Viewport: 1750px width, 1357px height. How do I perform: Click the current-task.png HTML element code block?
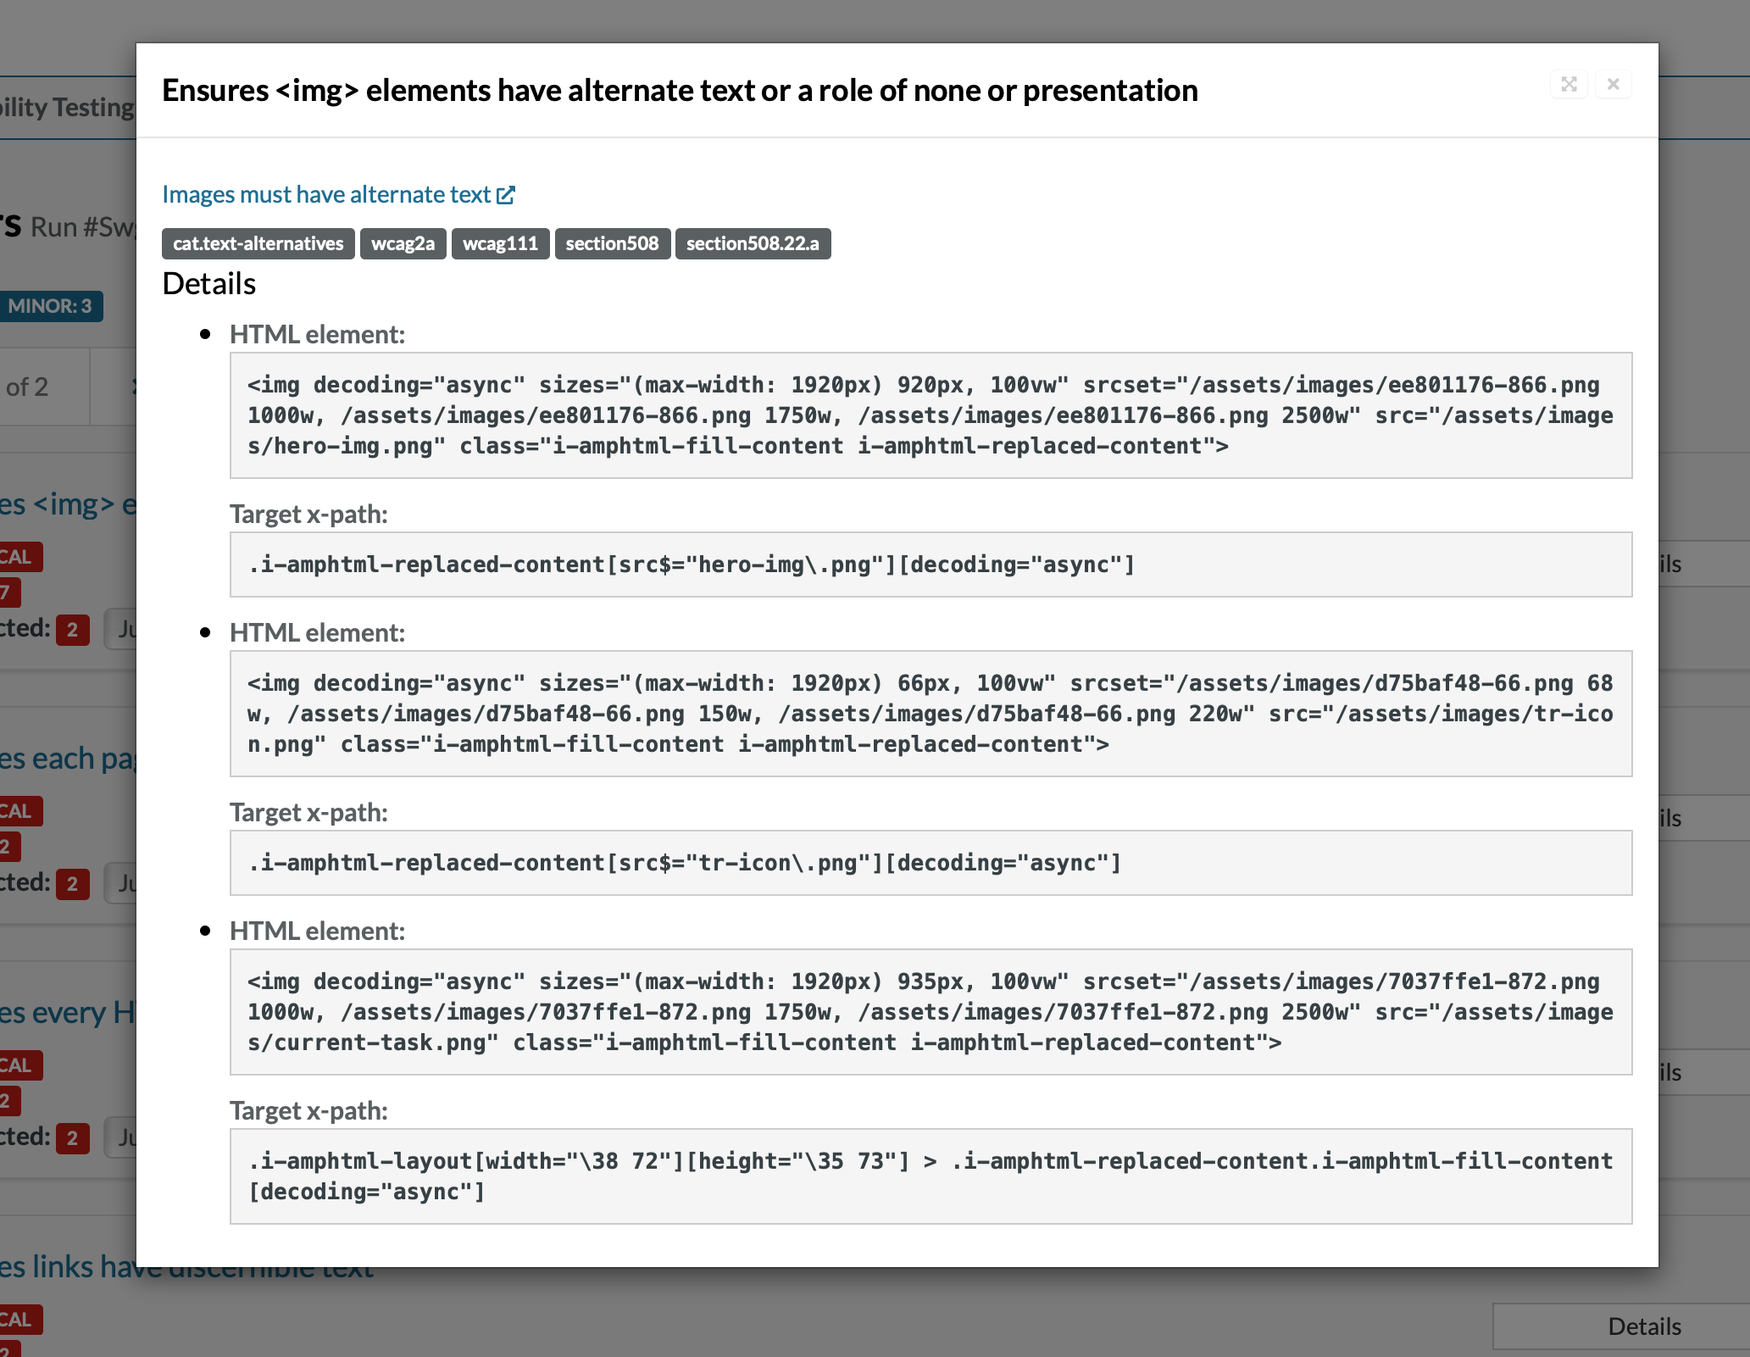tap(930, 1011)
